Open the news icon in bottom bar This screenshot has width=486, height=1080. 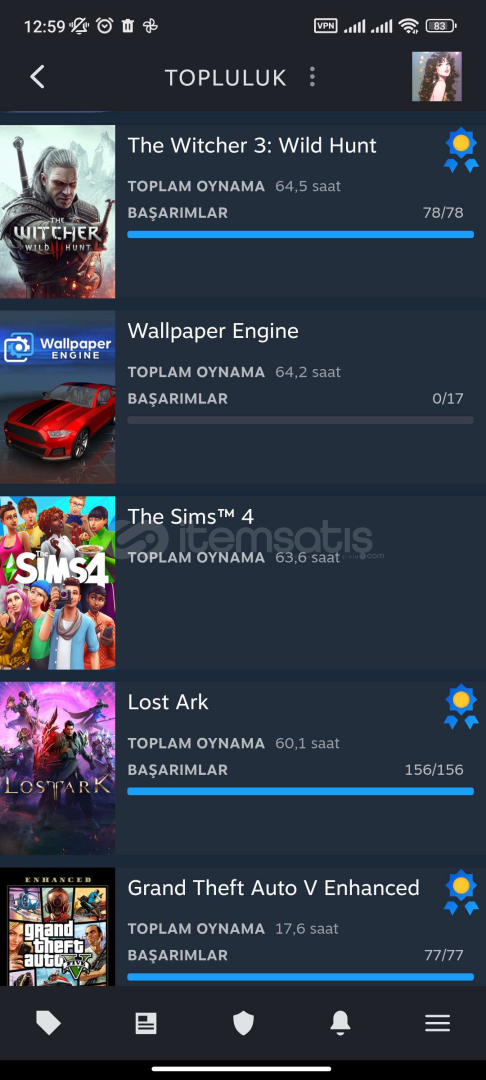tap(145, 1024)
